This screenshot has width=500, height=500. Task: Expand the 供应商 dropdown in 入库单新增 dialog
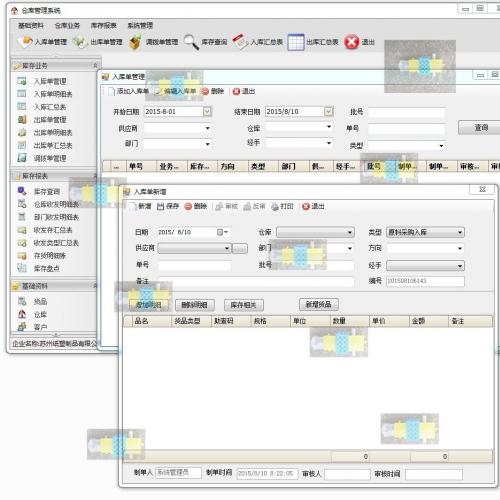227,248
